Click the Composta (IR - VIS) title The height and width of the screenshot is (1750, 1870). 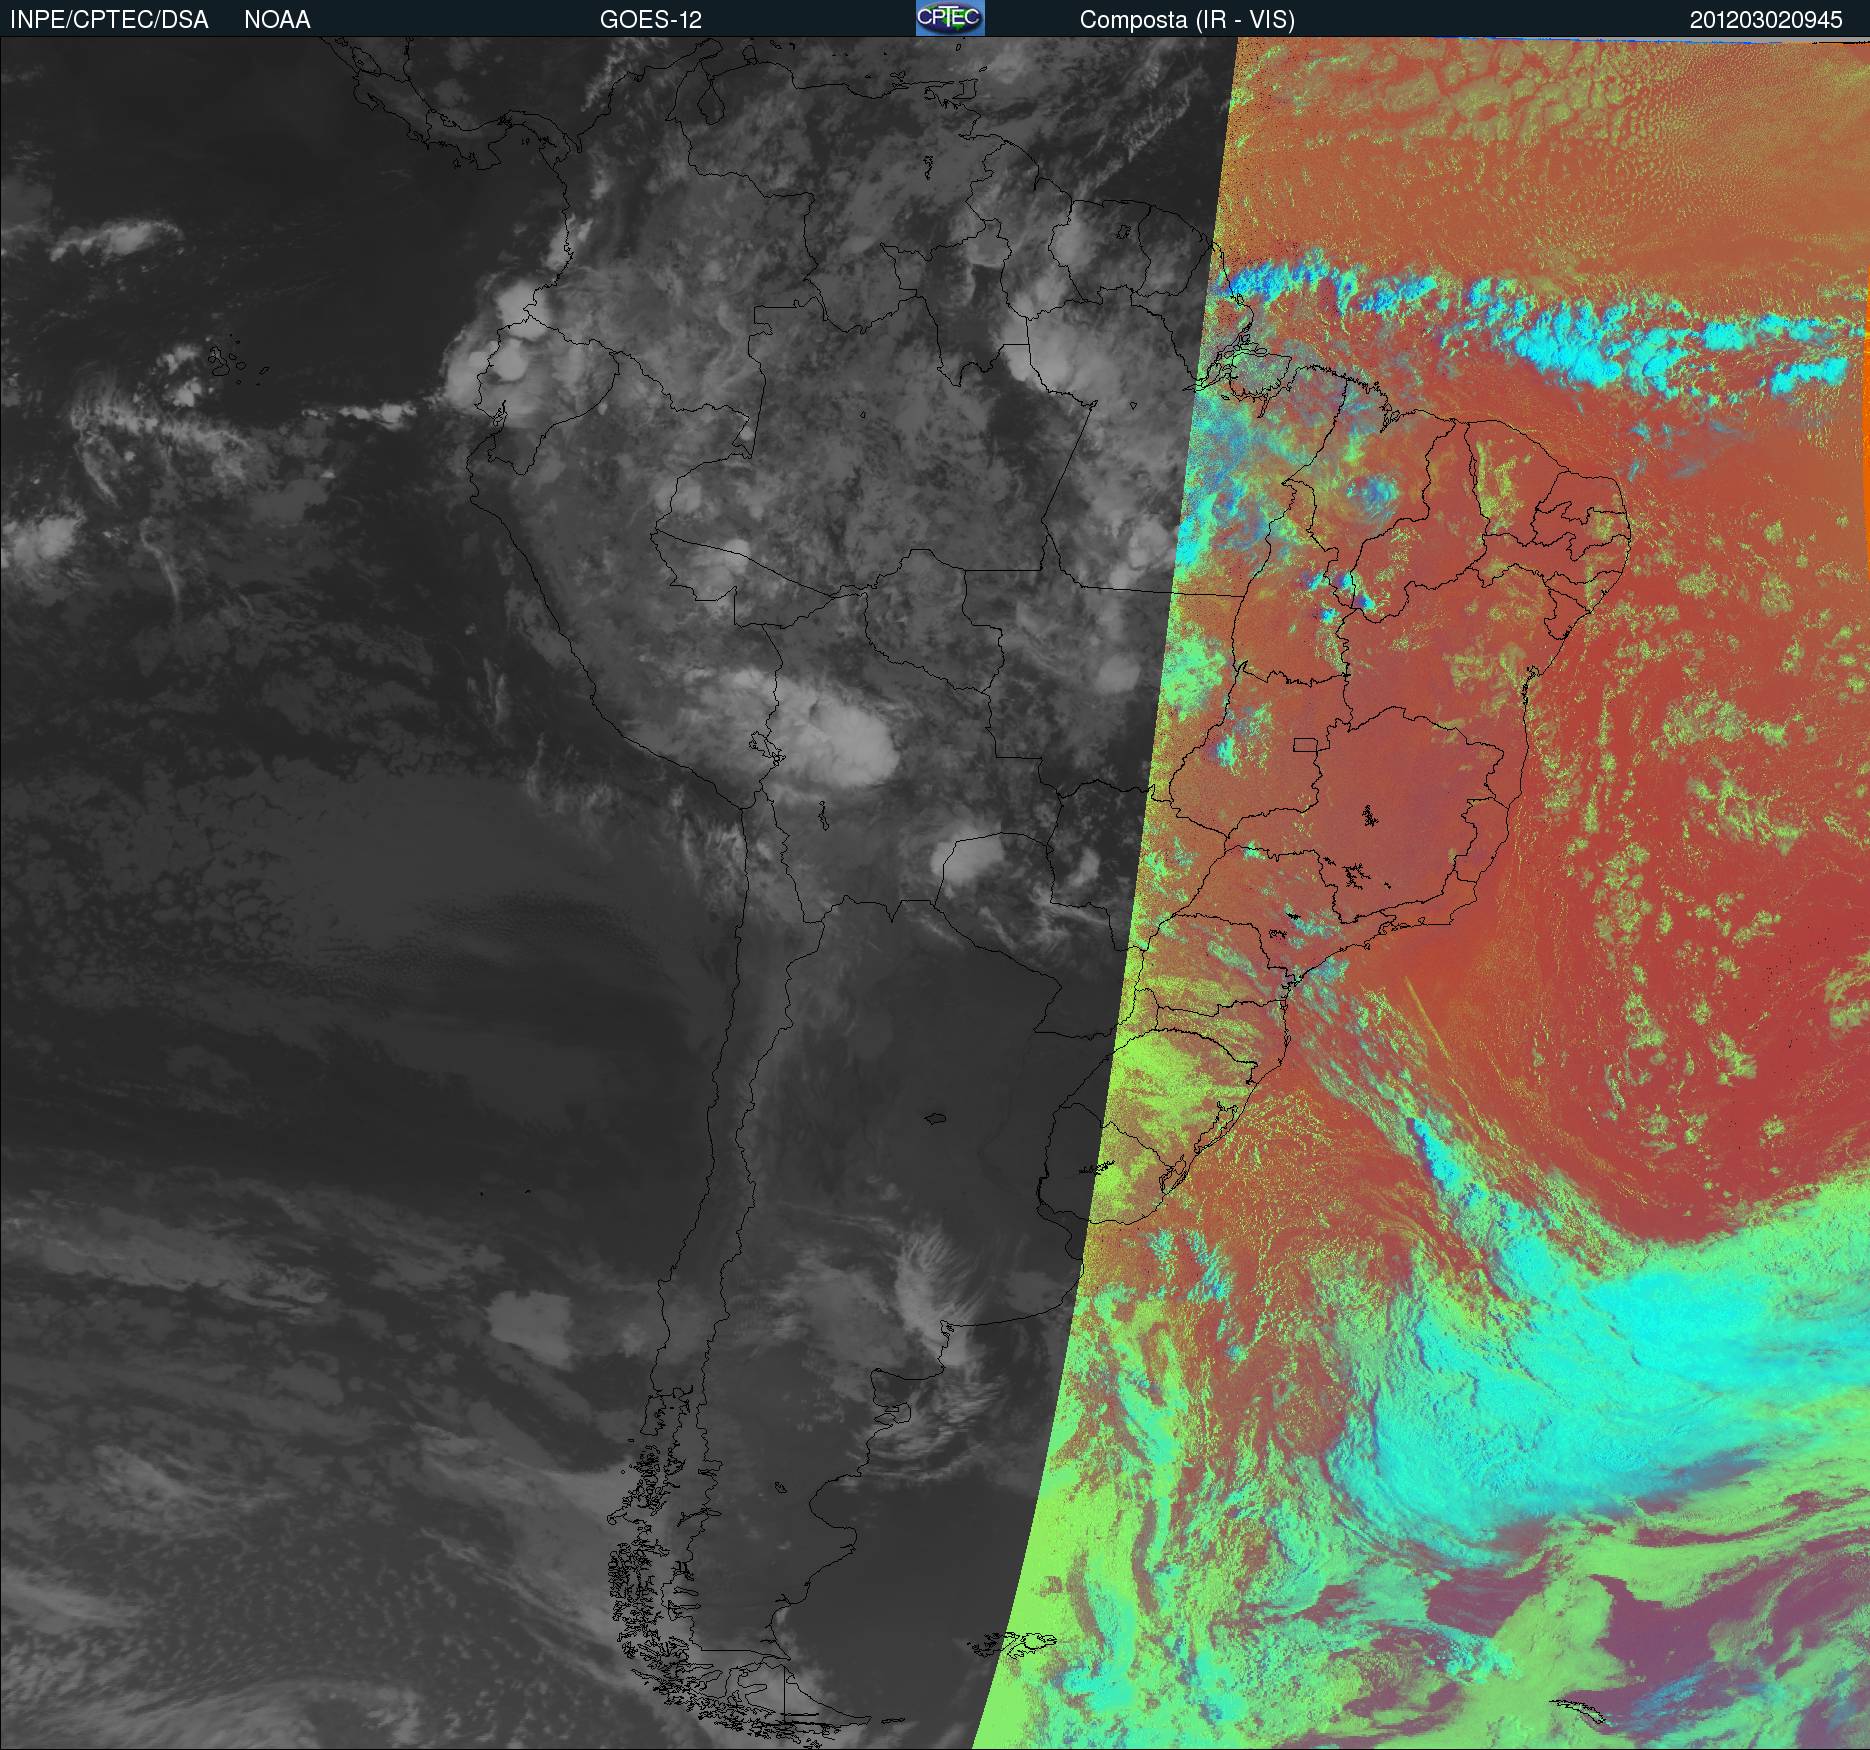(1187, 21)
